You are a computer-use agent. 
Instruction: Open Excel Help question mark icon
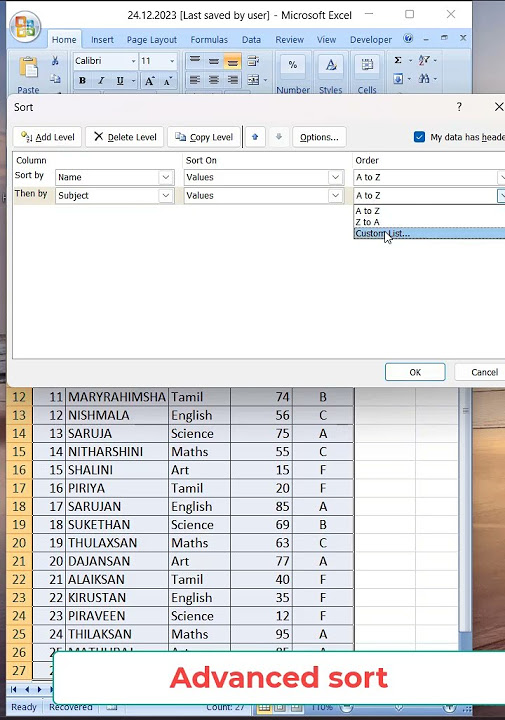(x=408, y=38)
